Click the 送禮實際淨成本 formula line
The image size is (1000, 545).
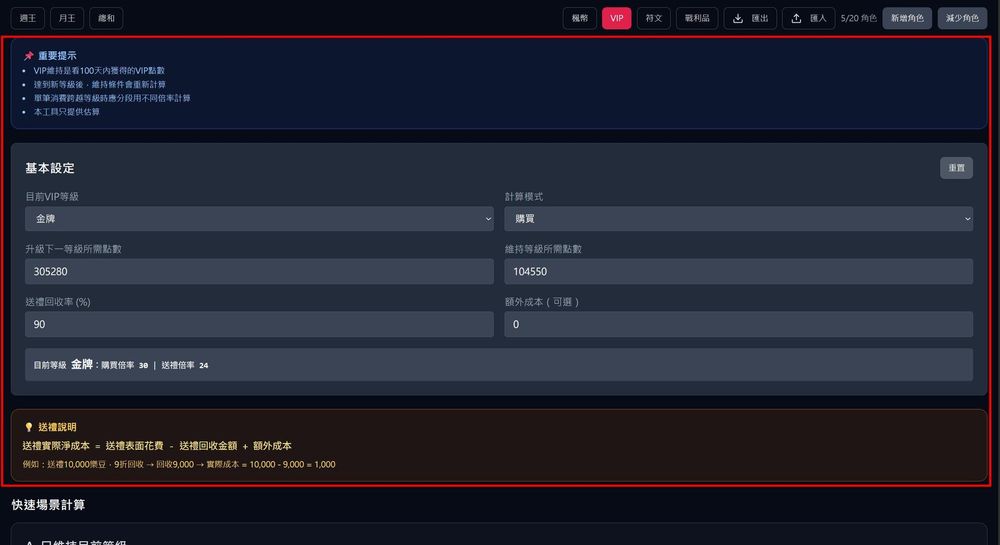point(157,446)
